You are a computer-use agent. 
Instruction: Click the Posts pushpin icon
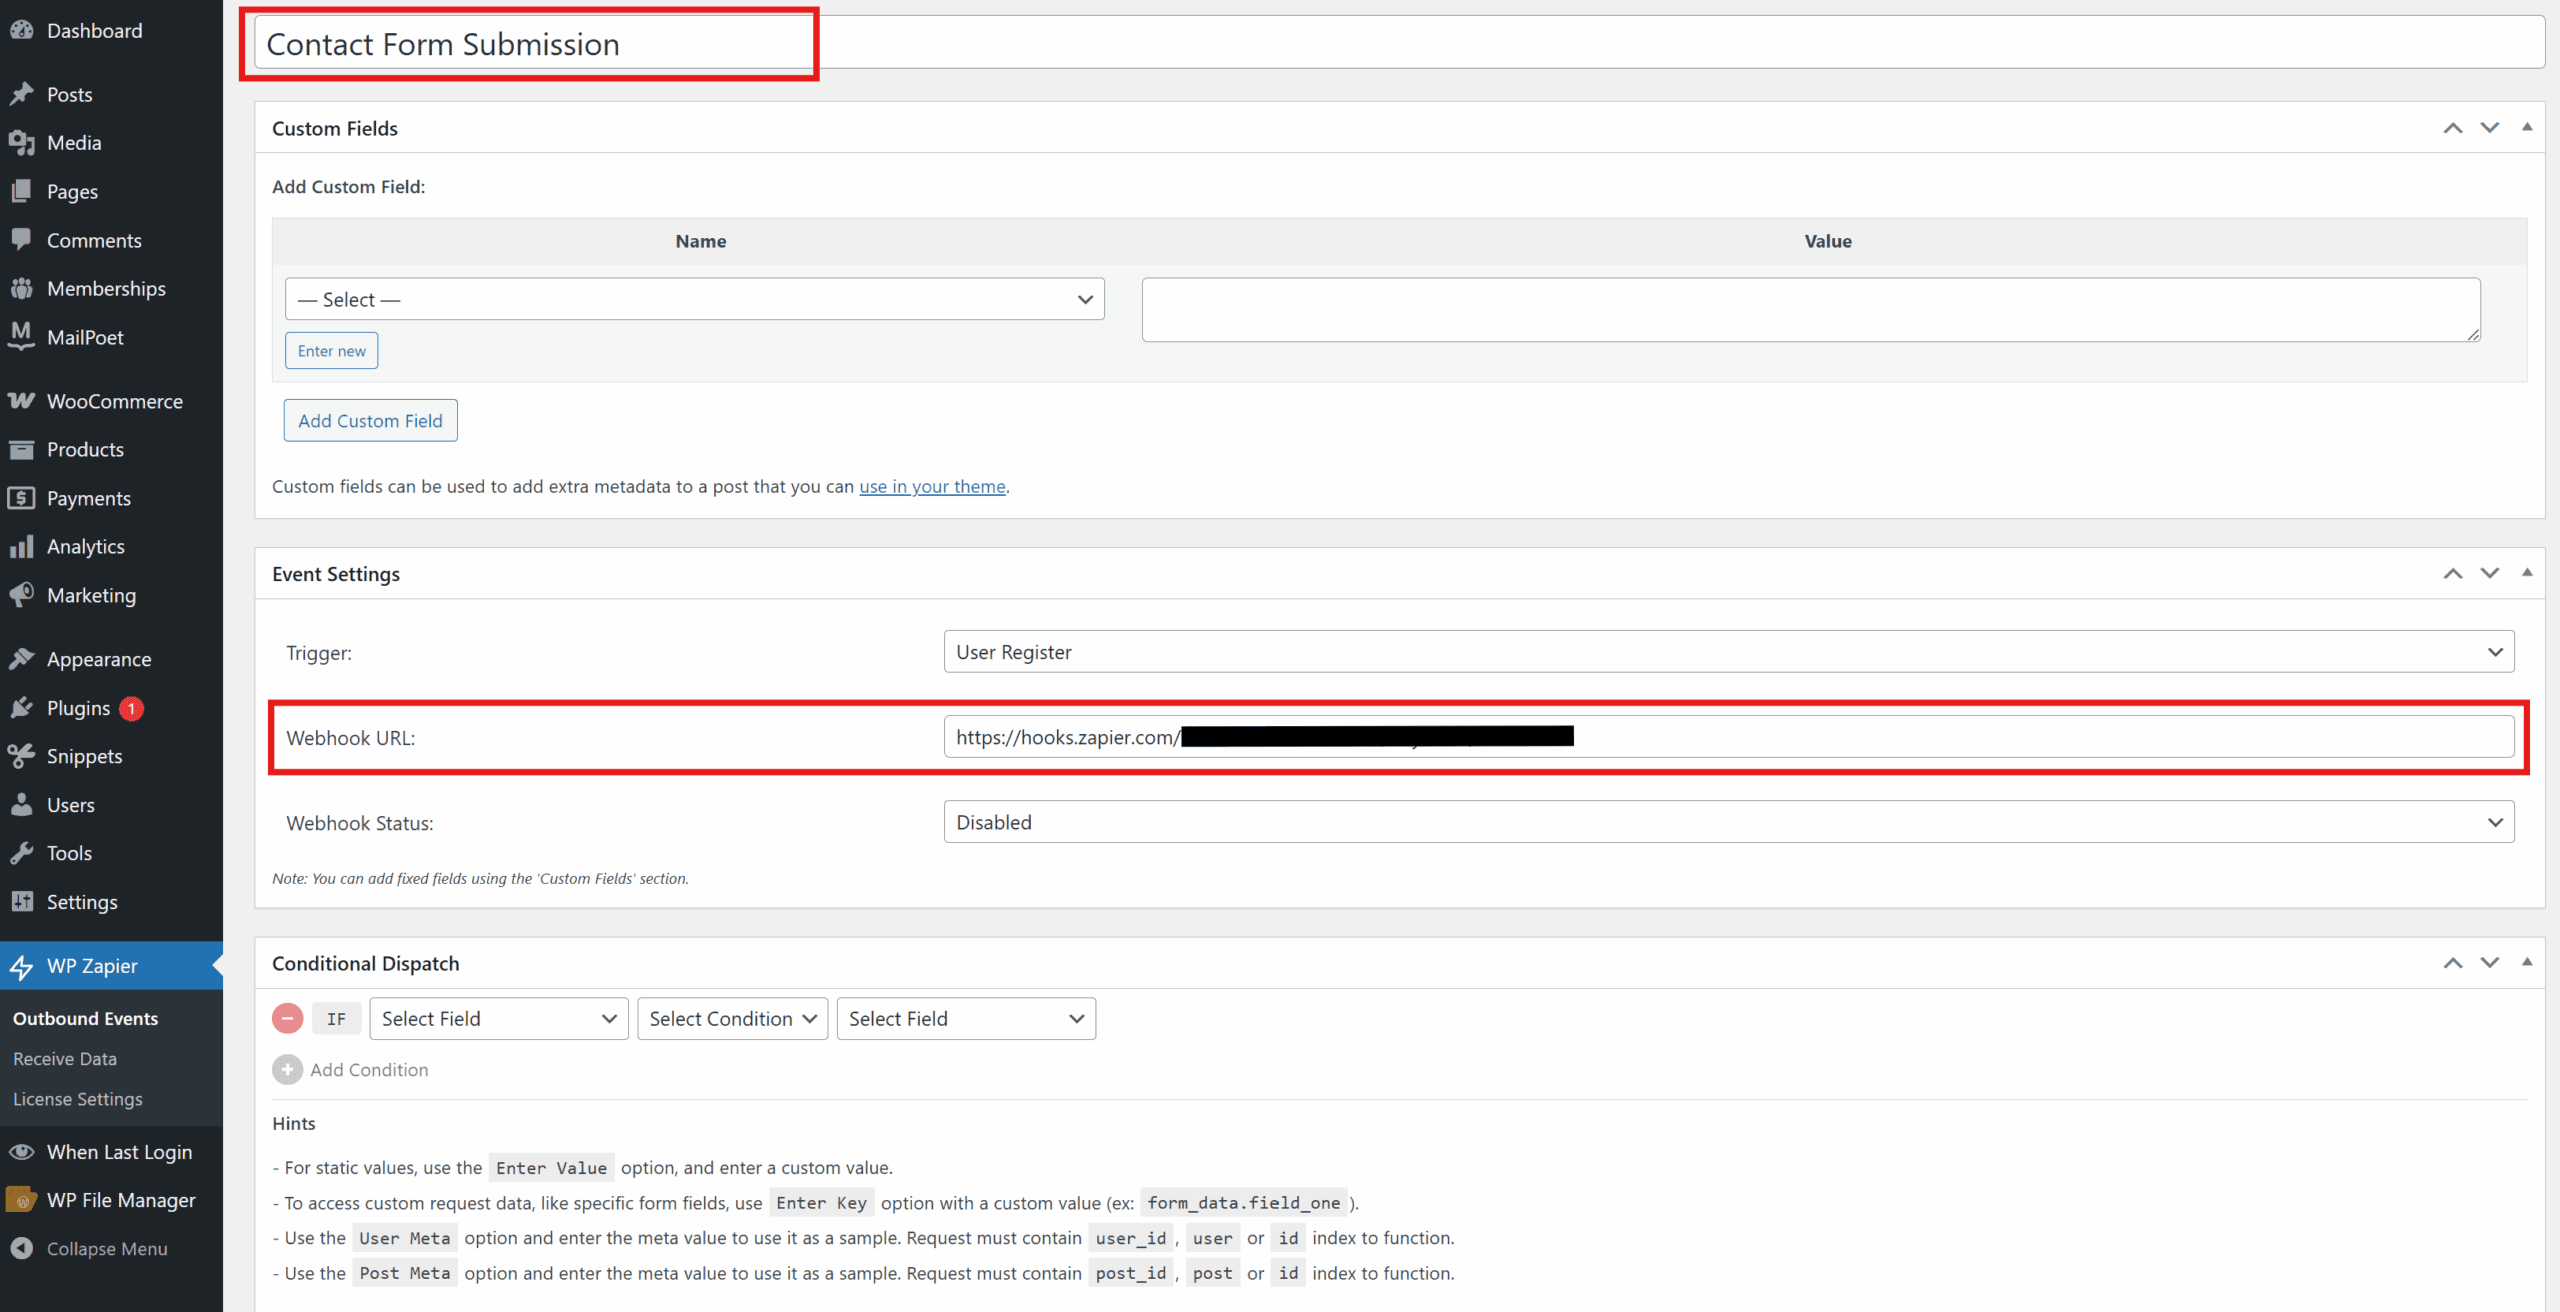(22, 94)
